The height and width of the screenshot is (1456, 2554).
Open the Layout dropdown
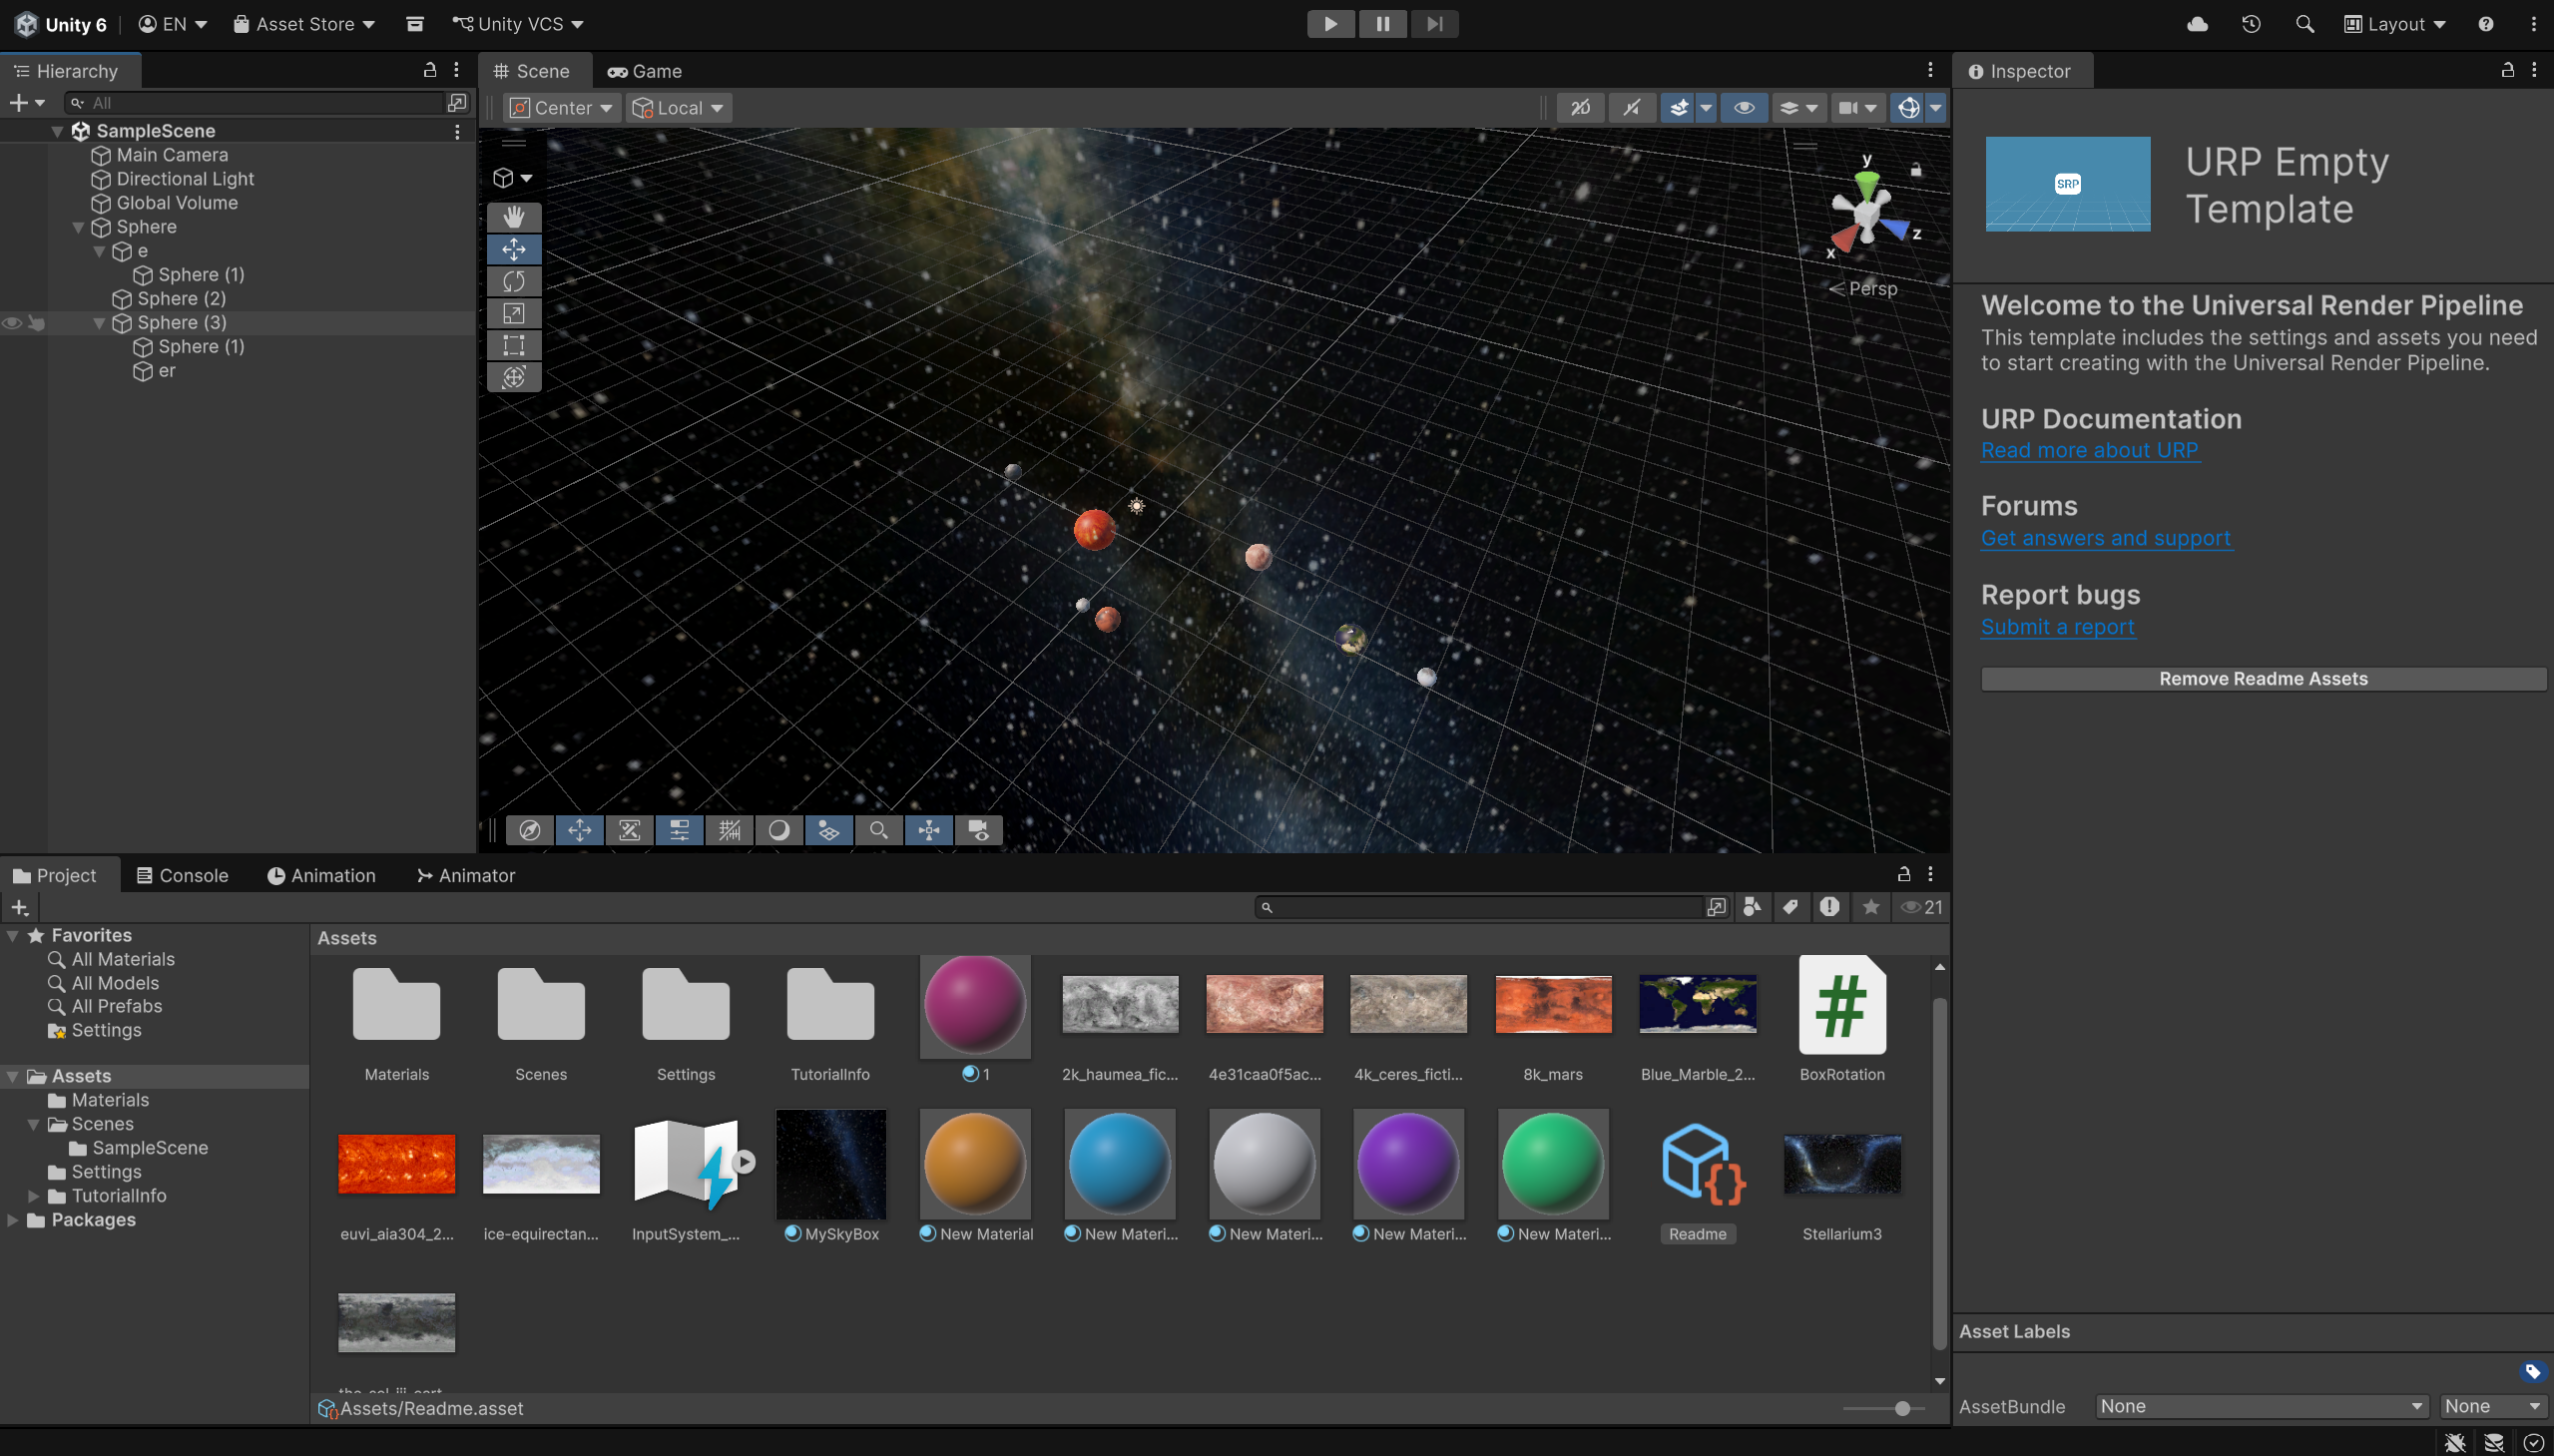click(x=2395, y=24)
